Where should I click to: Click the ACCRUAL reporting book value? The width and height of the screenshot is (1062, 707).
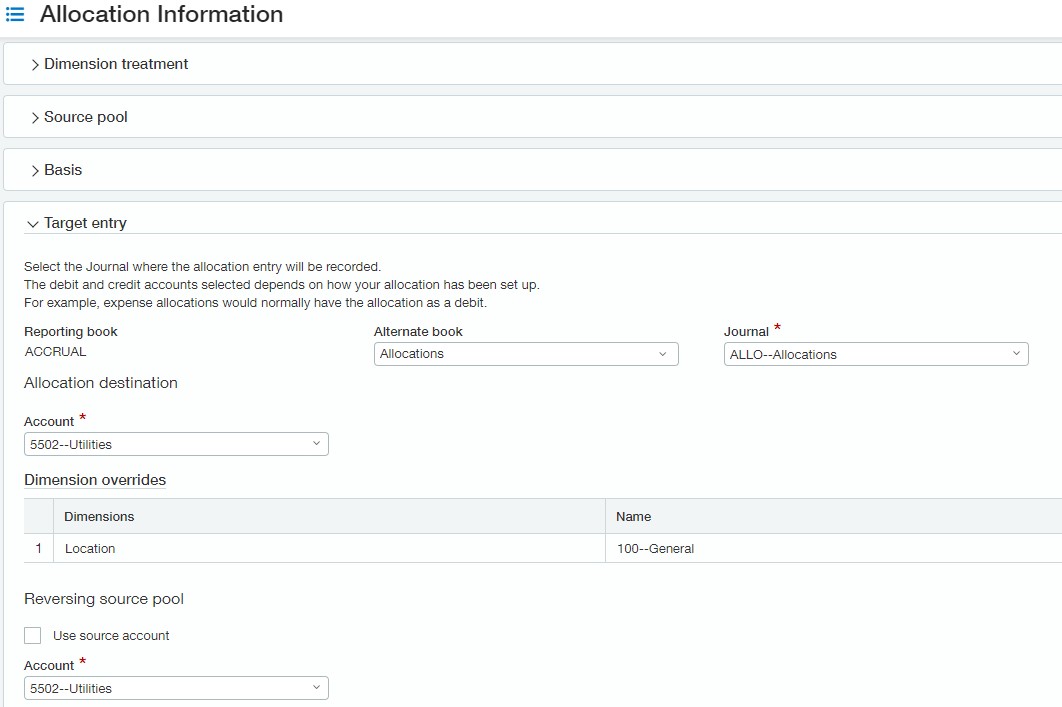(x=55, y=352)
